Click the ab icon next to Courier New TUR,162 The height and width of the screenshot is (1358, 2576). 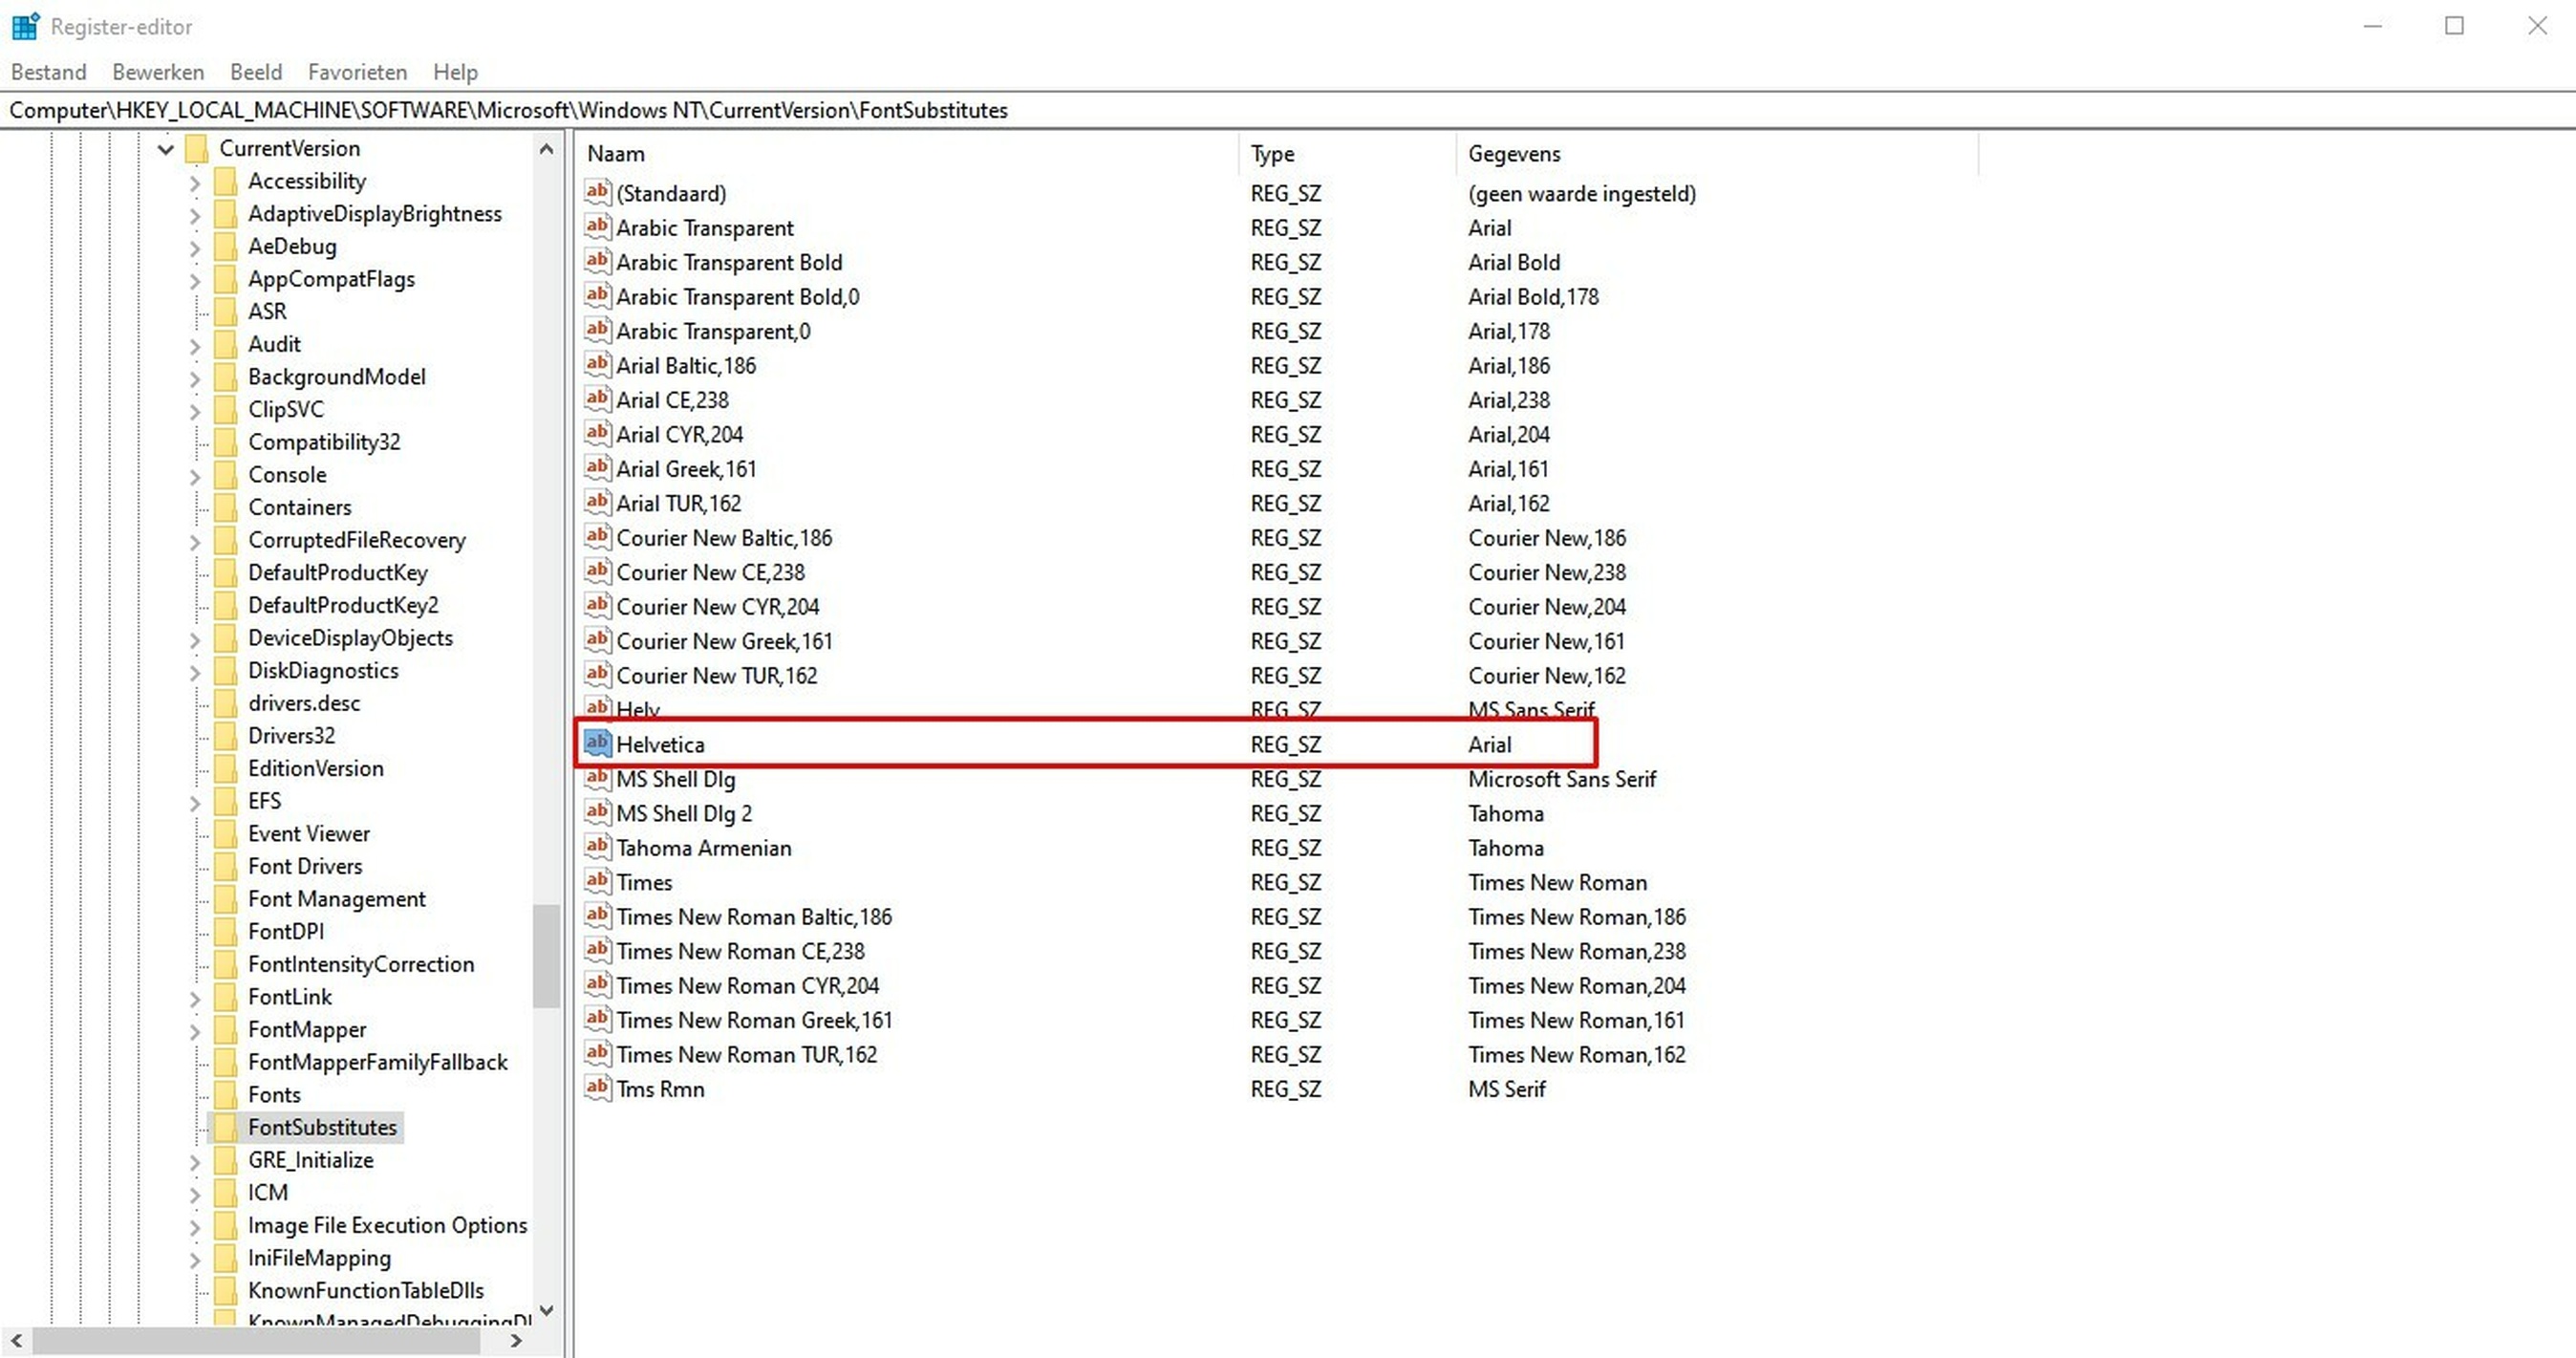(x=597, y=675)
